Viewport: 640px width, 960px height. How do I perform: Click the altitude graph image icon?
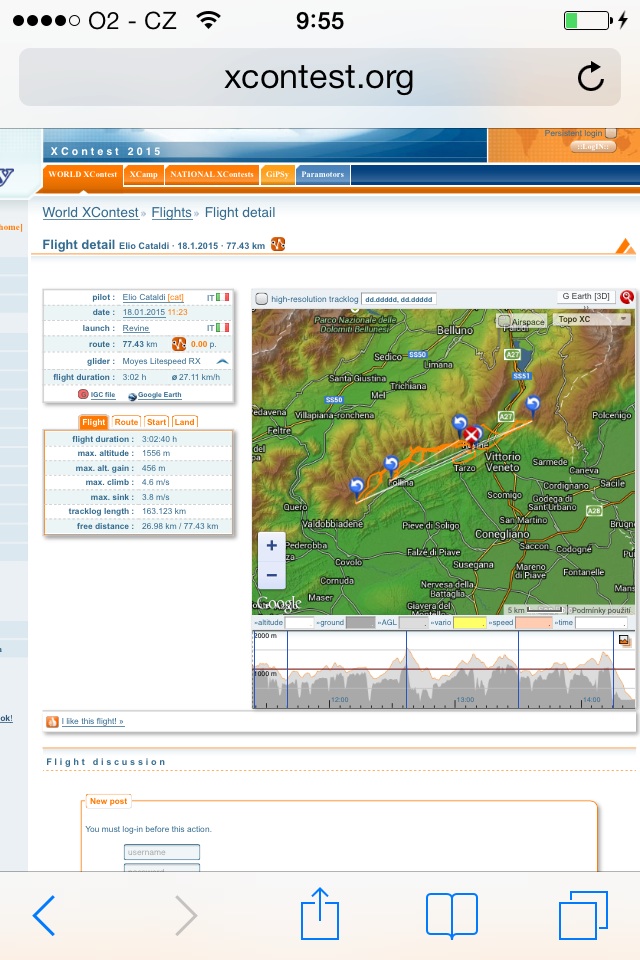(623, 640)
